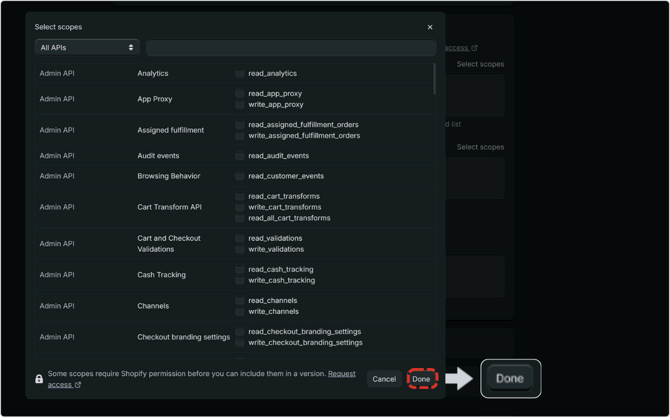Select the read_audit_events checkbox

[x=240, y=156]
